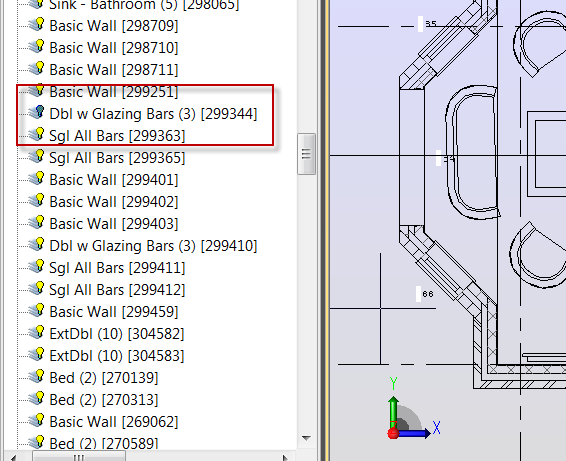Toggle lightbulb for Sgl All Bars [299363]
566x461 pixels.
click(x=37, y=134)
